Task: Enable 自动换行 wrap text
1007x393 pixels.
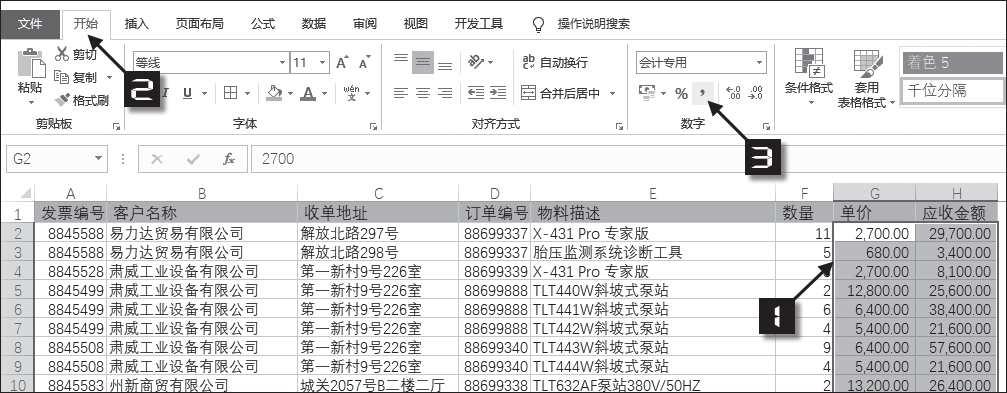Action: coord(556,62)
